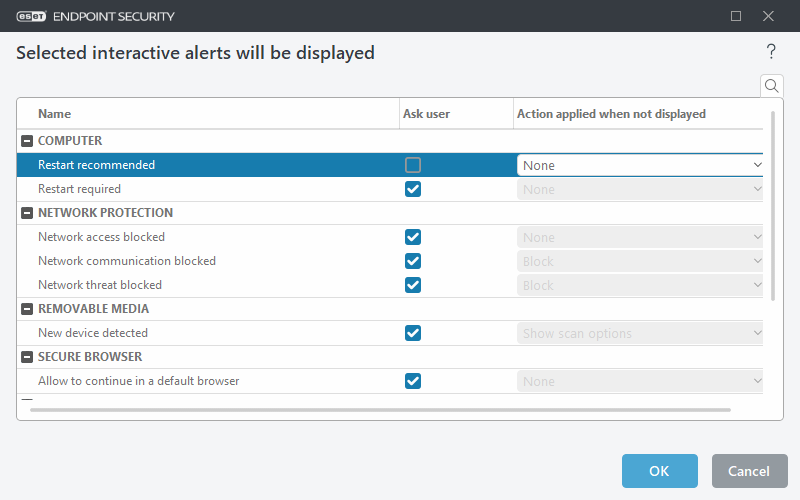Maximize the Endpoint Security window
Viewport: 800px width, 500px height.
point(736,16)
